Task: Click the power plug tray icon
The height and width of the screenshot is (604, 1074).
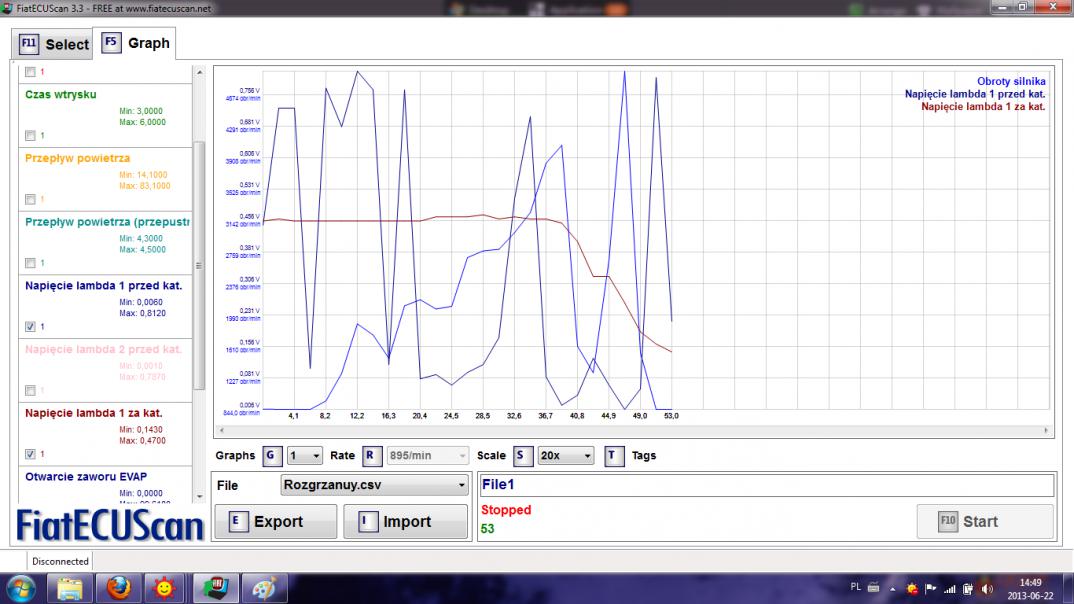Action: pyautogui.click(x=968, y=589)
